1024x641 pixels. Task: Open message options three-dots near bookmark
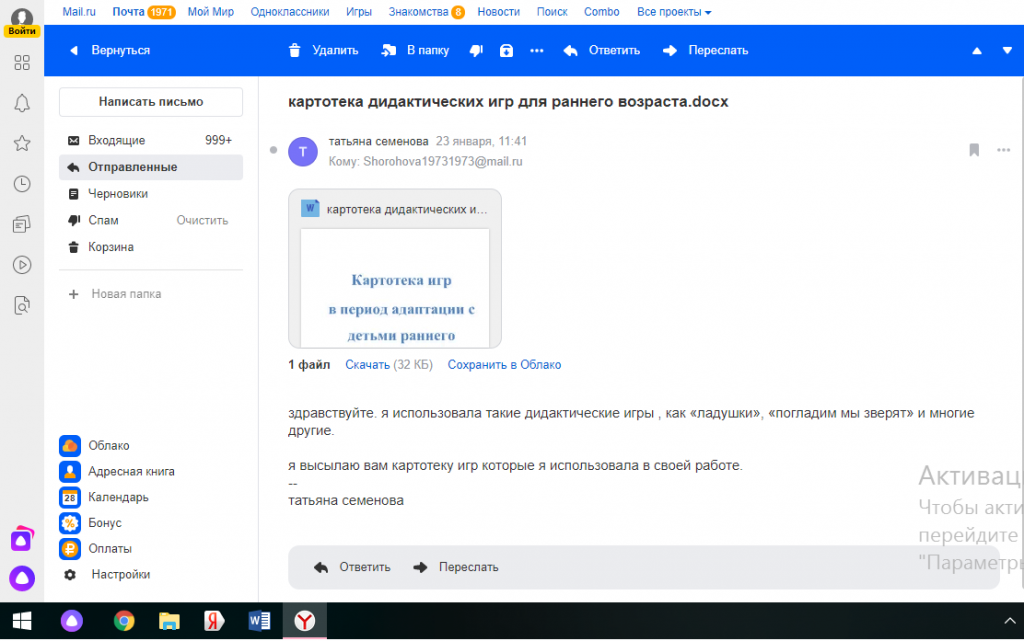[1003, 150]
